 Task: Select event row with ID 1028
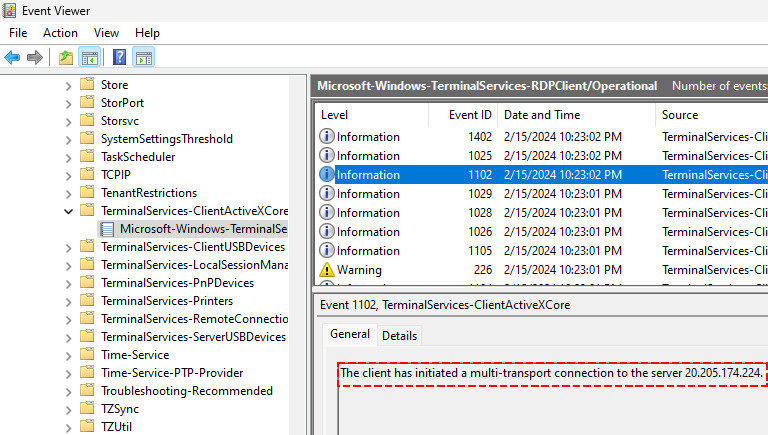541,213
